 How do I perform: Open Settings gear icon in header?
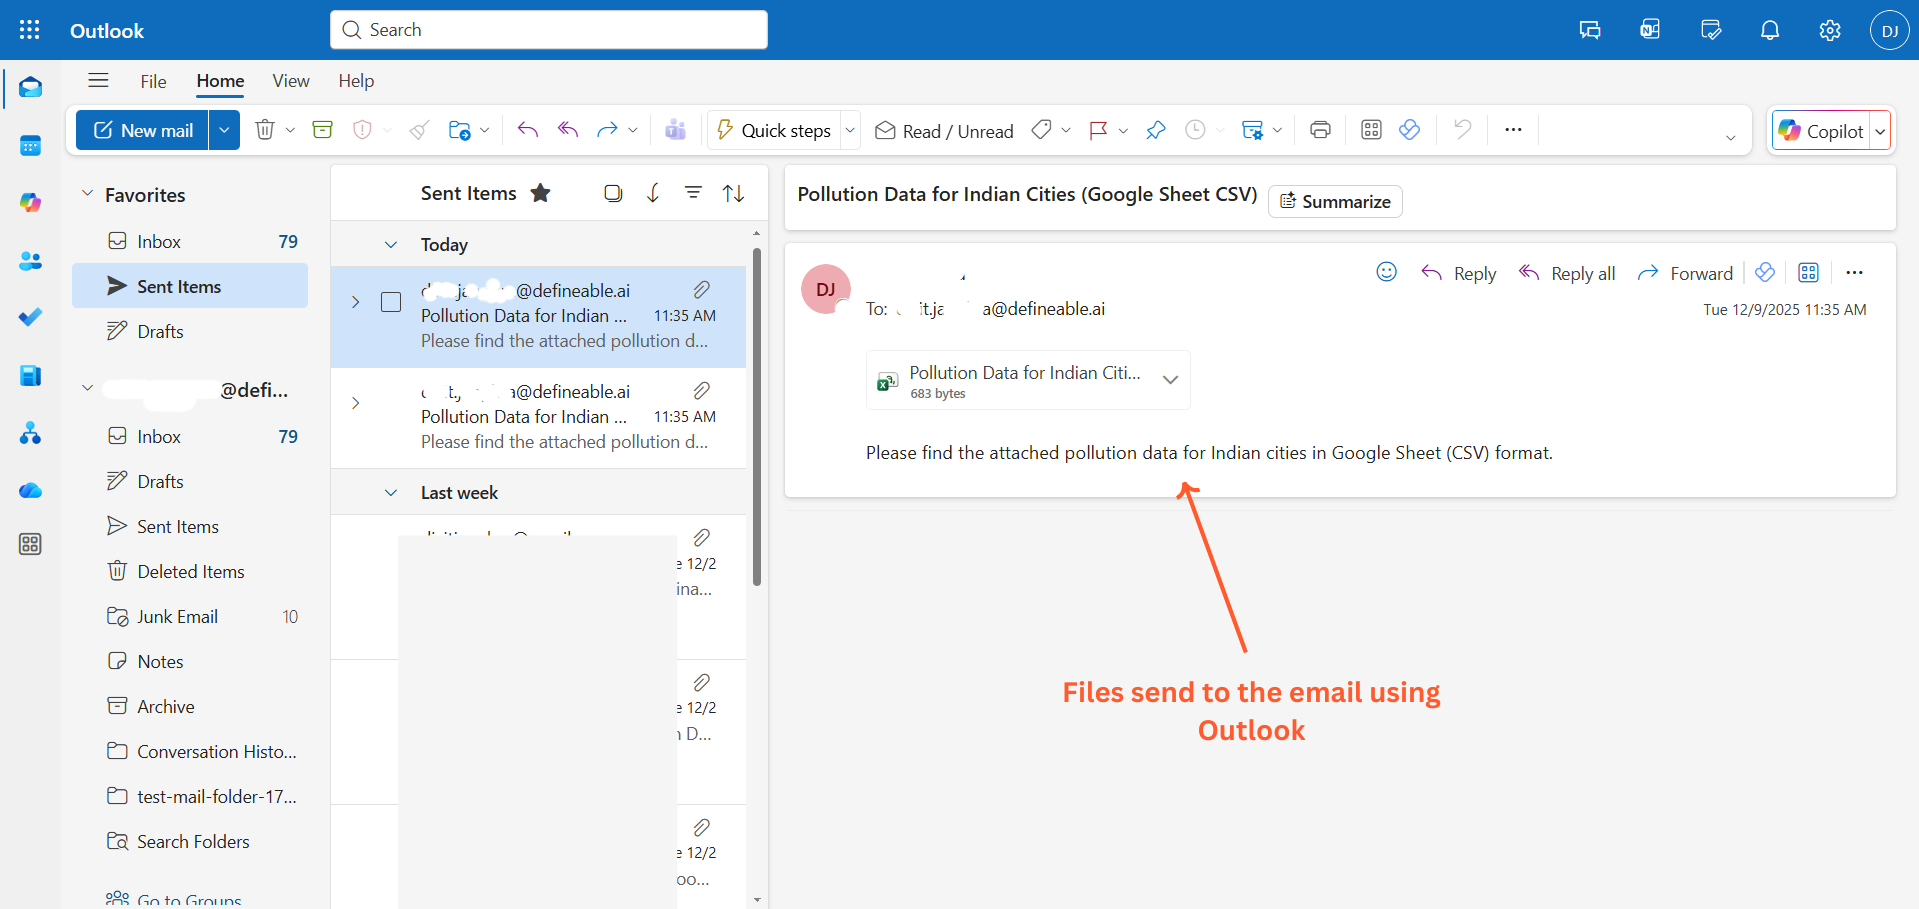(1830, 30)
